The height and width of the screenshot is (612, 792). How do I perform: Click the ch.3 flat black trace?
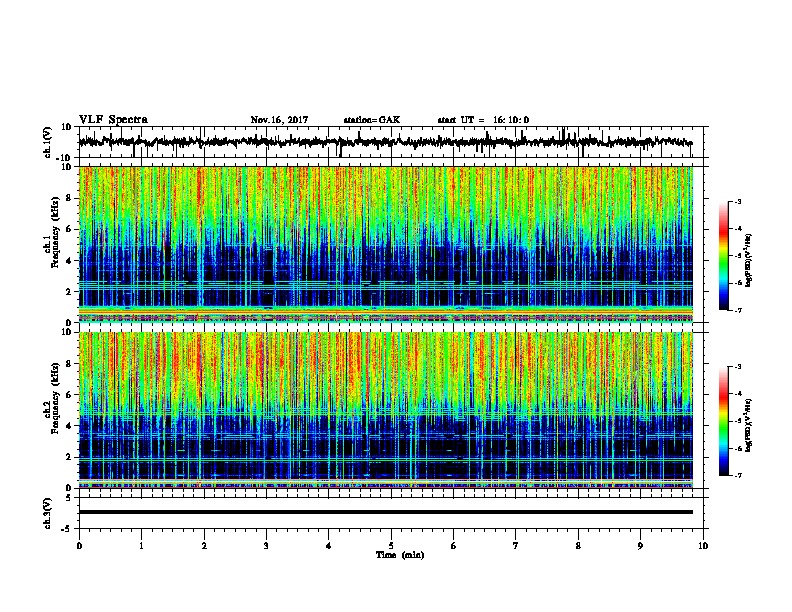[385, 512]
